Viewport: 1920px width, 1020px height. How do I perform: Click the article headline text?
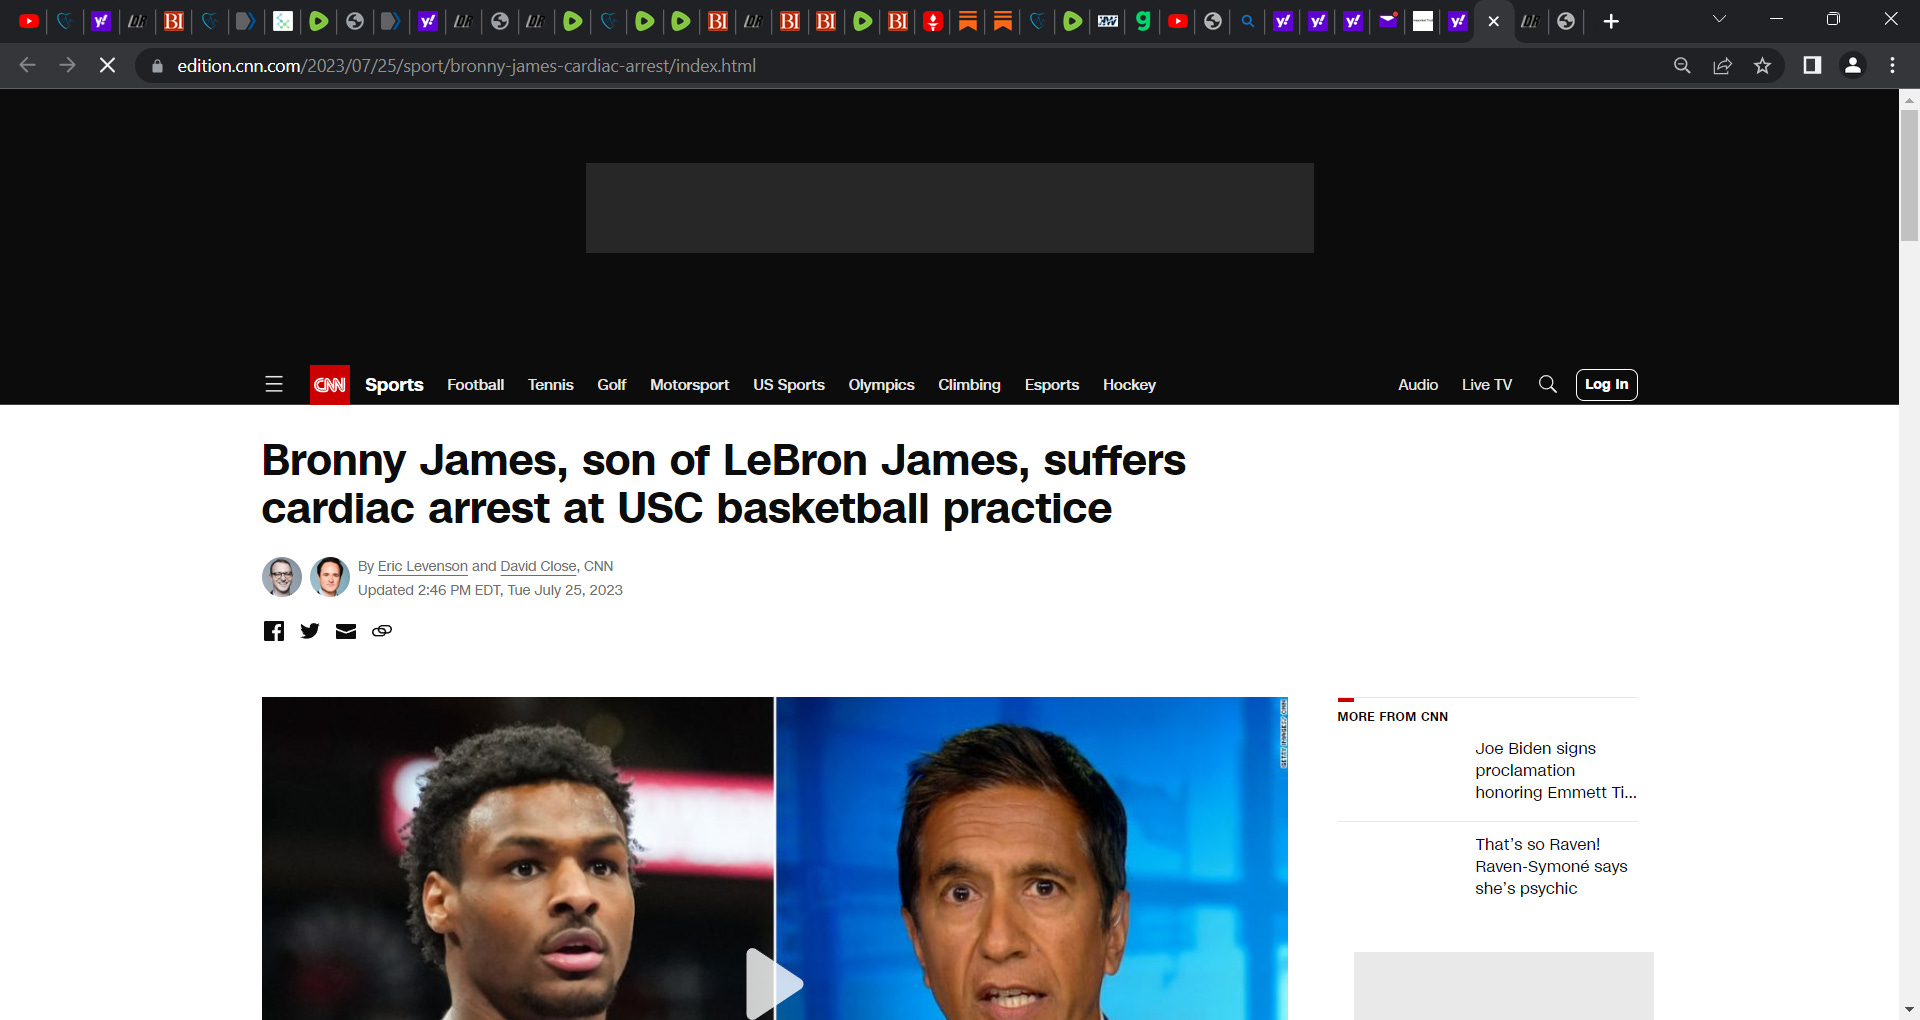[x=723, y=485]
